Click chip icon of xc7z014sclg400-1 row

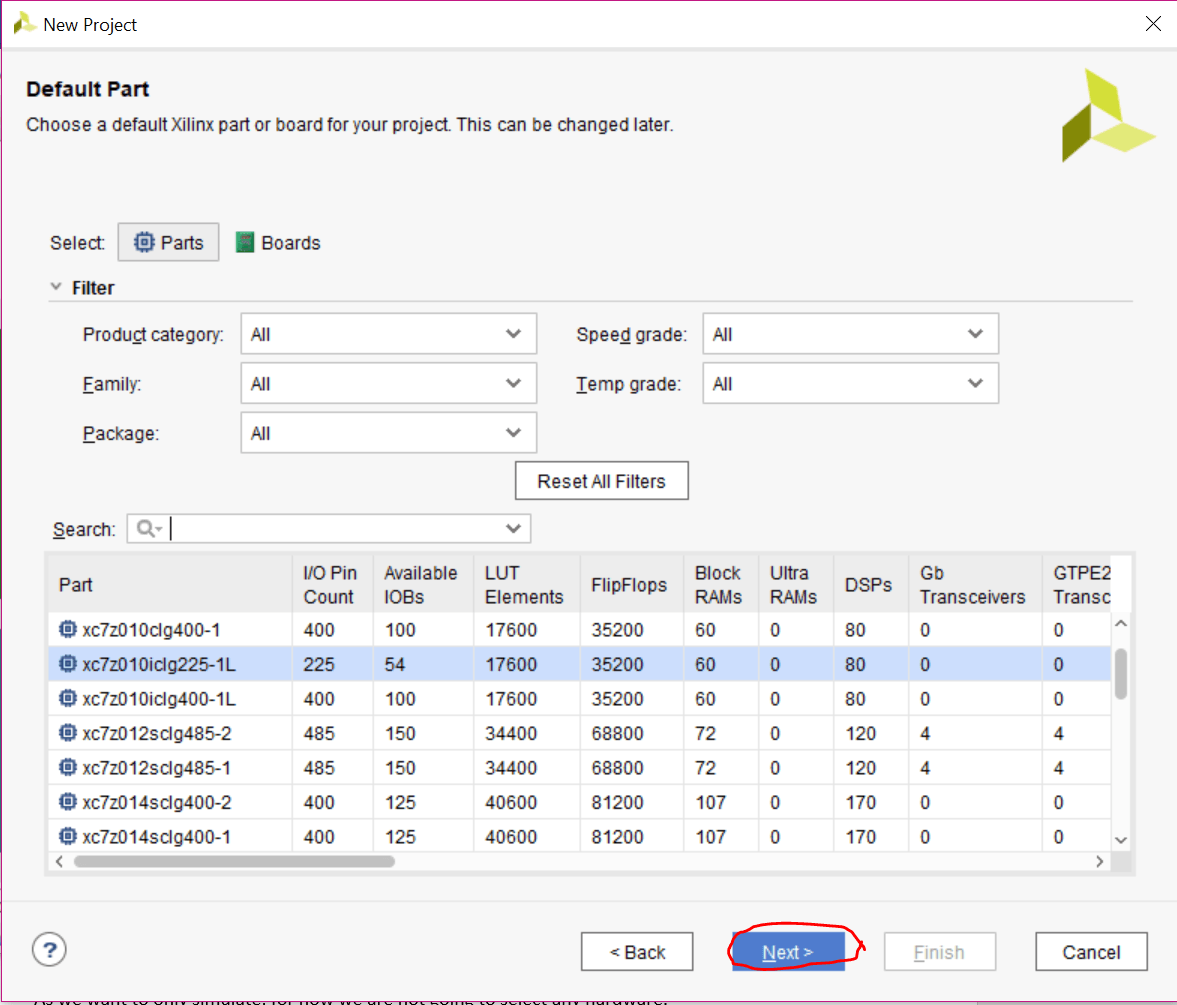(68, 837)
